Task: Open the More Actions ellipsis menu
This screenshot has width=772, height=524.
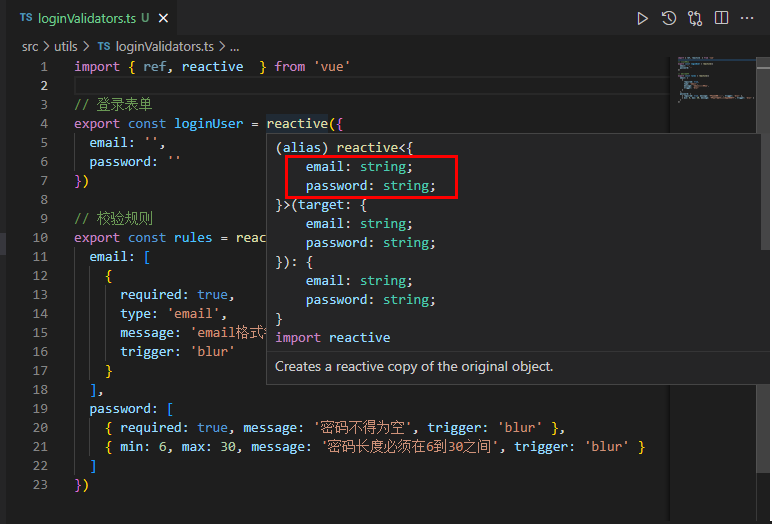Action: pos(747,18)
